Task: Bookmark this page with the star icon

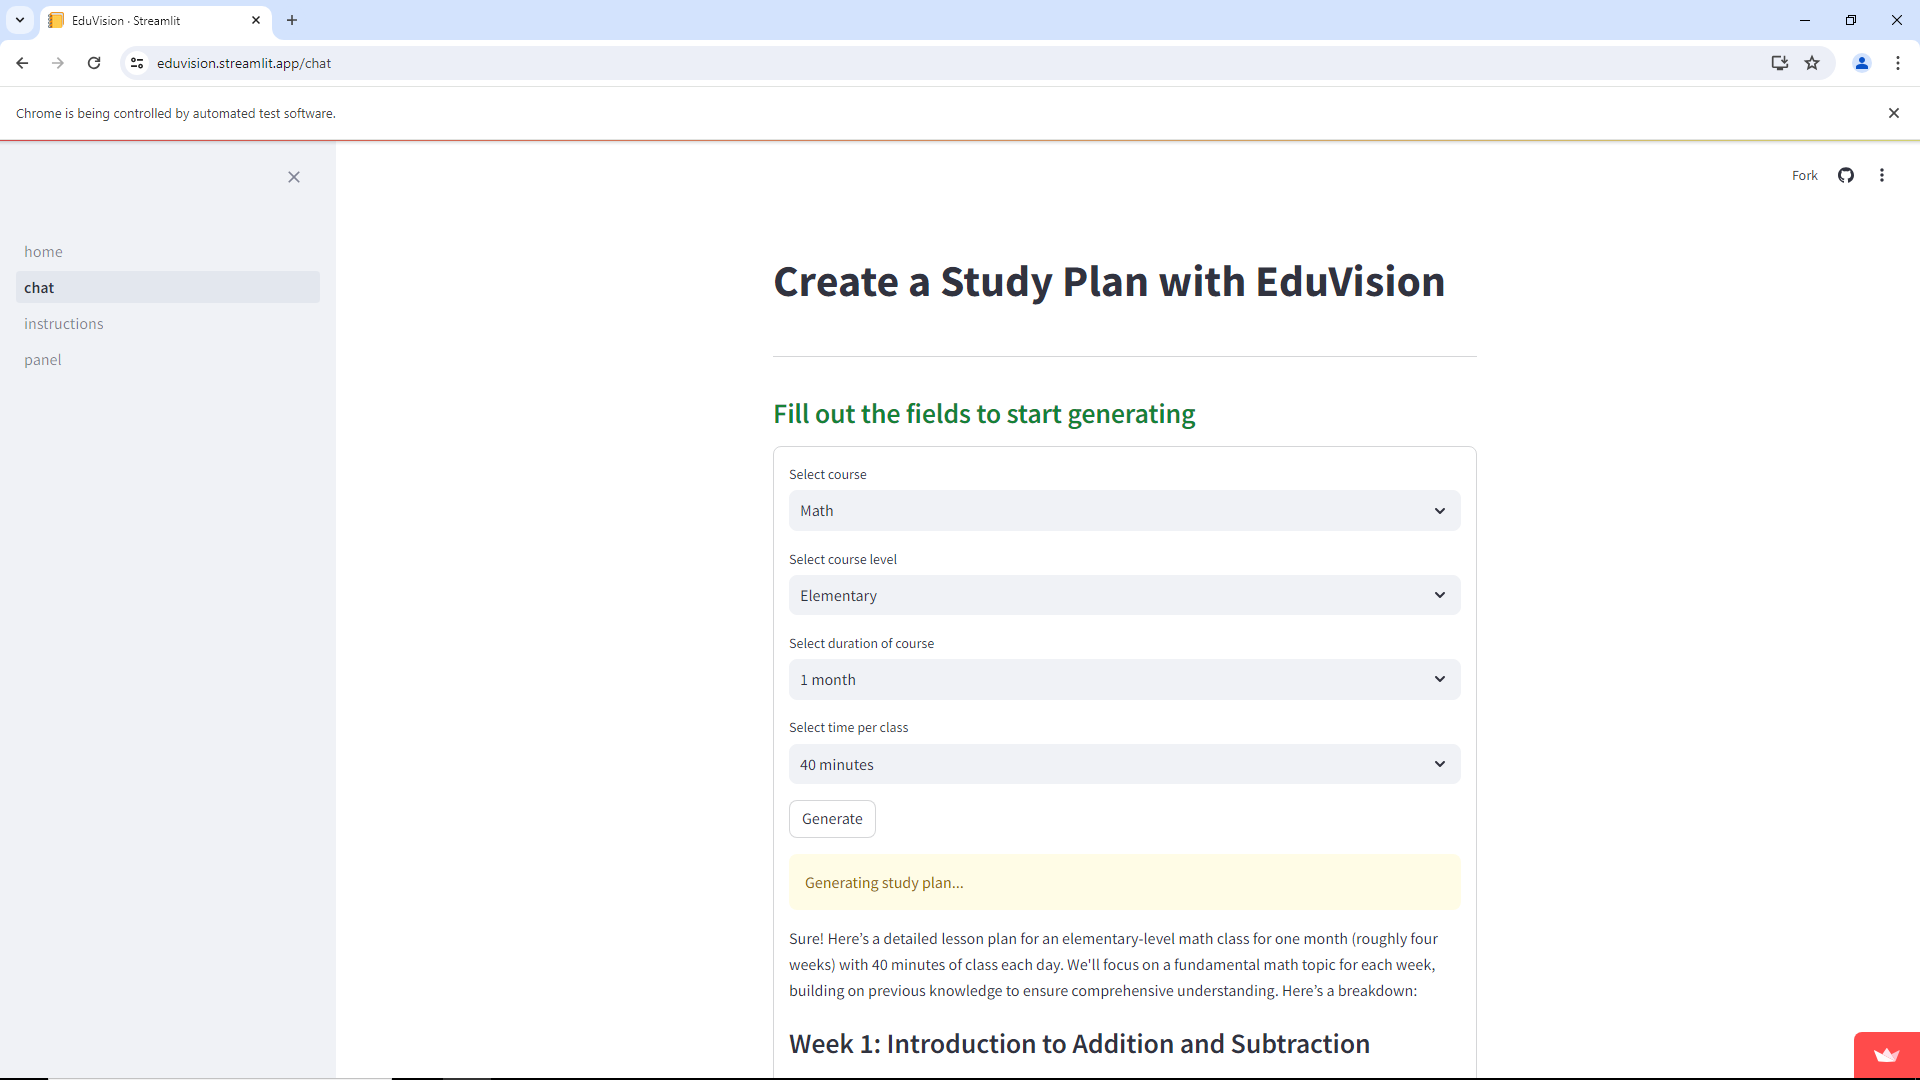Action: tap(1813, 62)
